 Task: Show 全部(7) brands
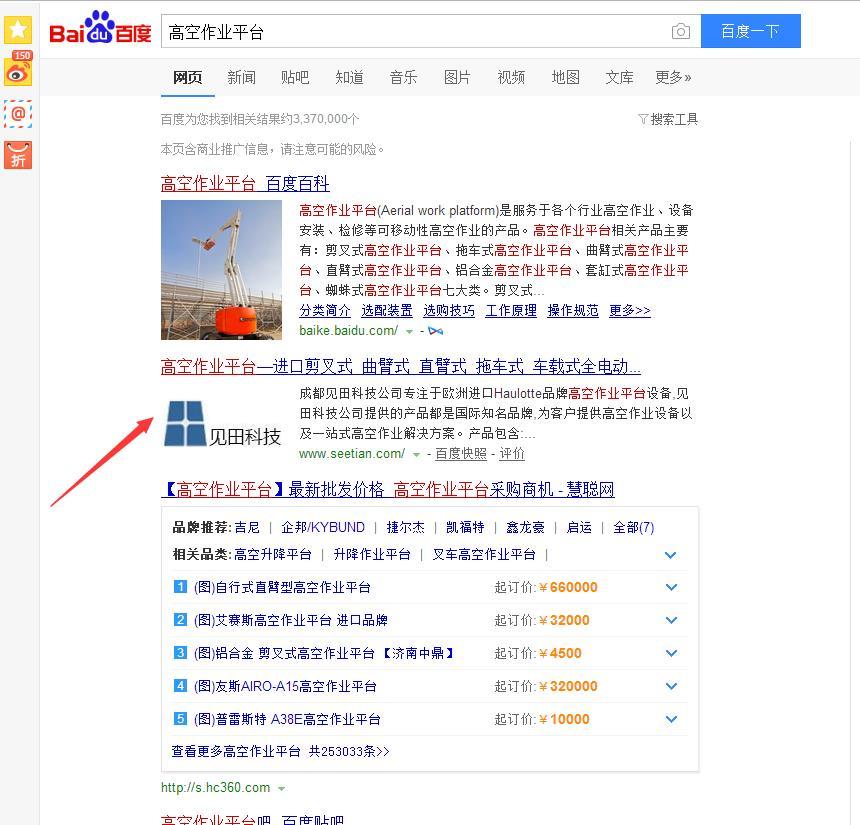point(633,527)
